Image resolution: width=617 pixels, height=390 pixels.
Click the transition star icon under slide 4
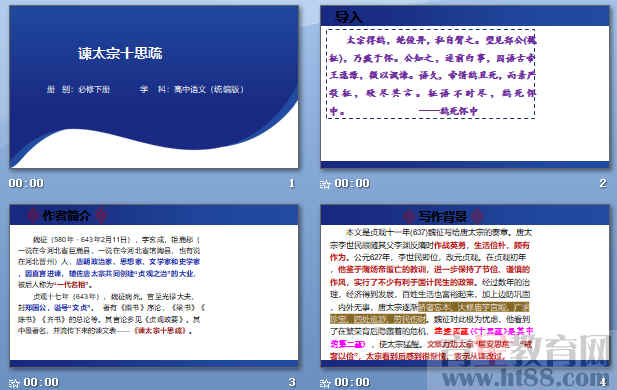point(325,383)
